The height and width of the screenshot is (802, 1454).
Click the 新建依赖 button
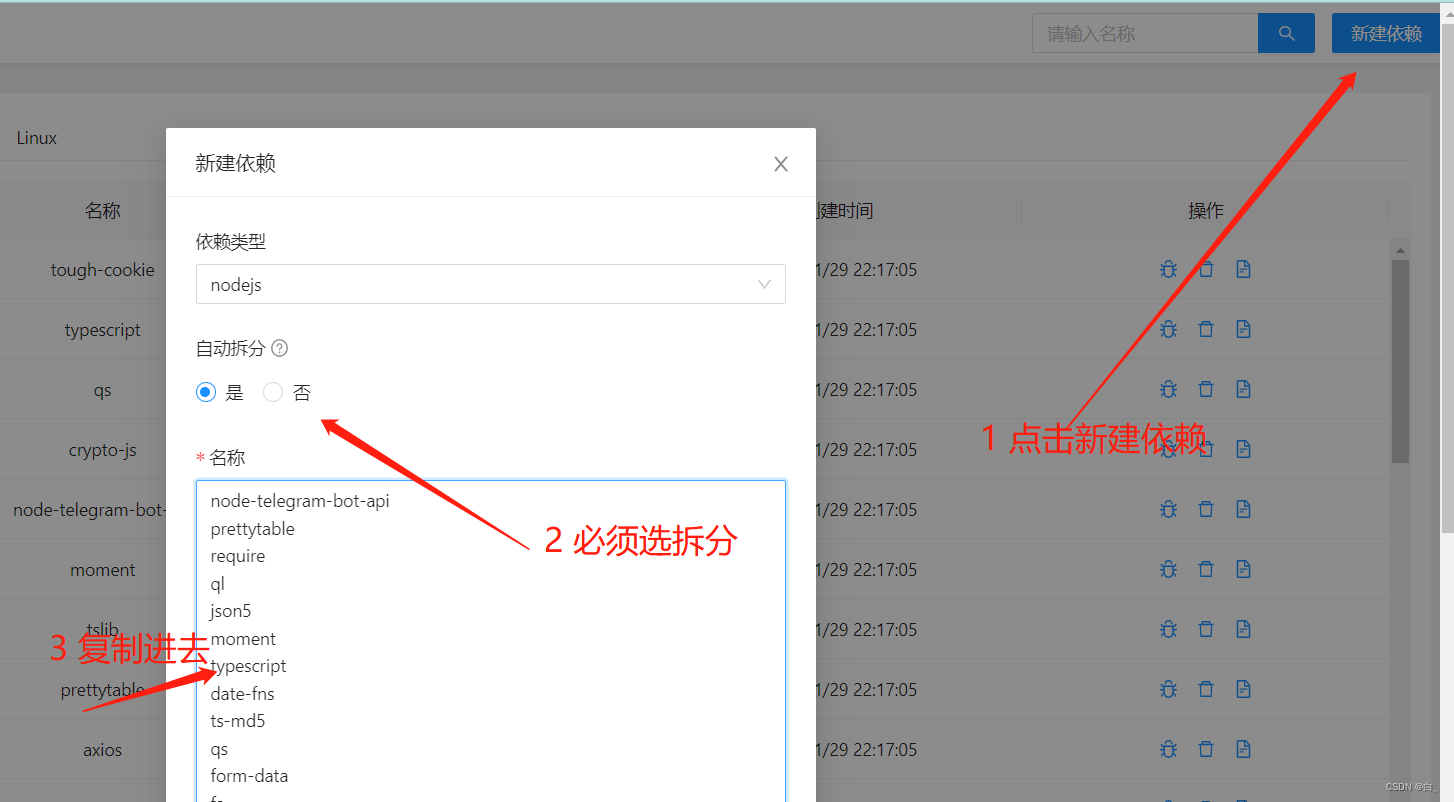(1386, 34)
